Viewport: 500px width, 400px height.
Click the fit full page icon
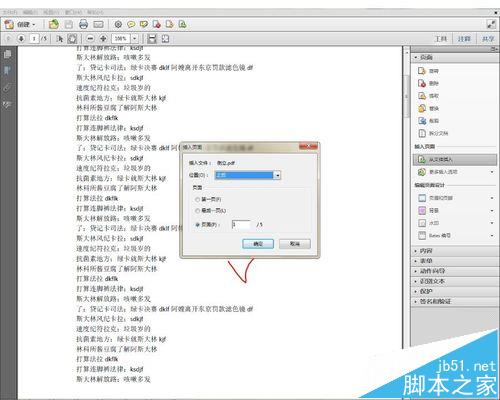[165, 39]
